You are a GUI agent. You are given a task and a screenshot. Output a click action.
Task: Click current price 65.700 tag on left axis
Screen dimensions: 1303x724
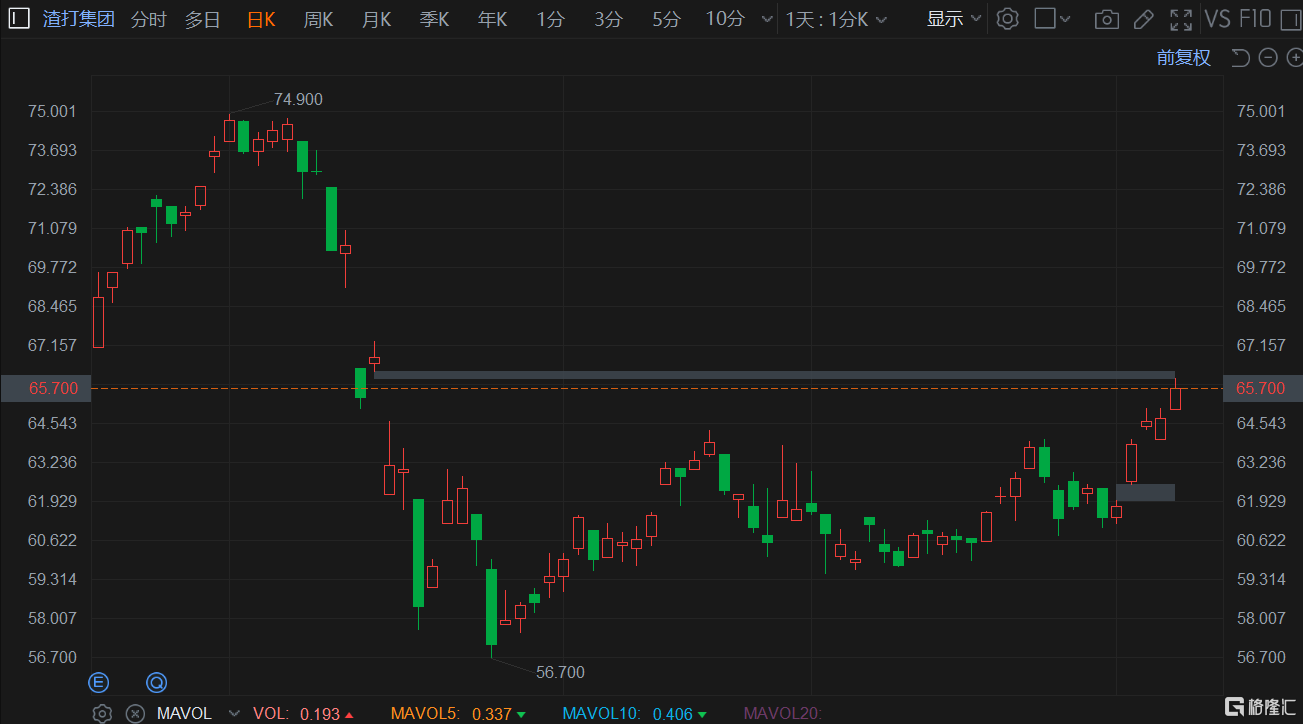tap(45, 388)
